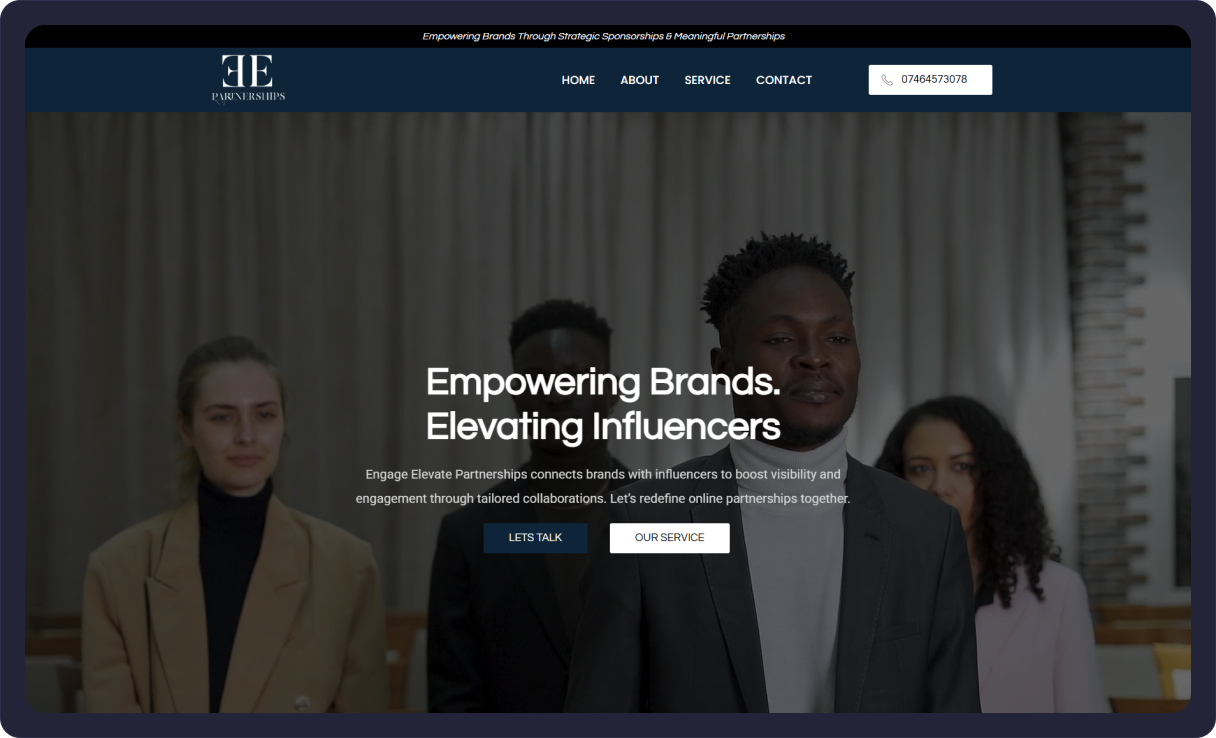
Task: Click the LETS TALK button
Action: 535,538
